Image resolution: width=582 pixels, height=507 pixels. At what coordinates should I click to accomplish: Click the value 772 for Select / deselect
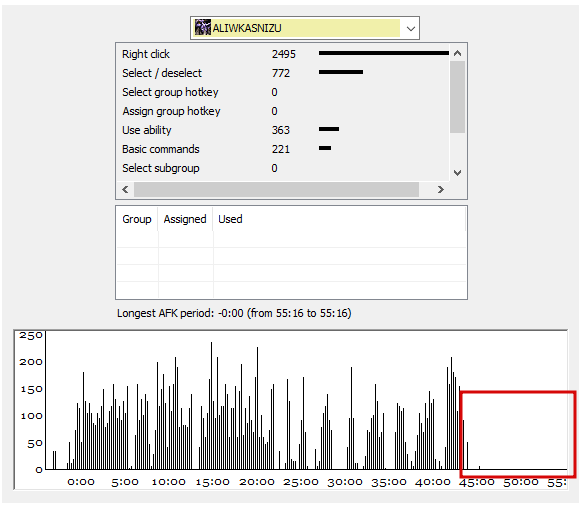point(281,73)
